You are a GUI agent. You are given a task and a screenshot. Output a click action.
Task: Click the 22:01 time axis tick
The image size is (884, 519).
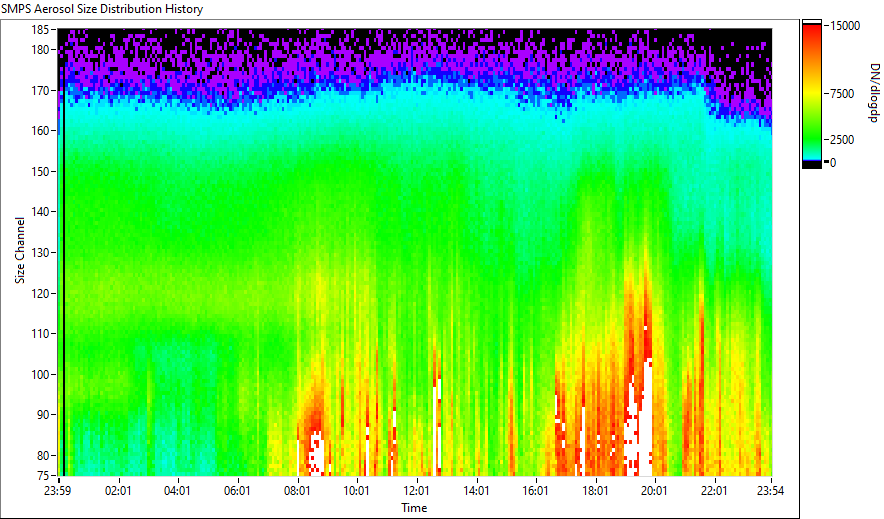(x=714, y=491)
